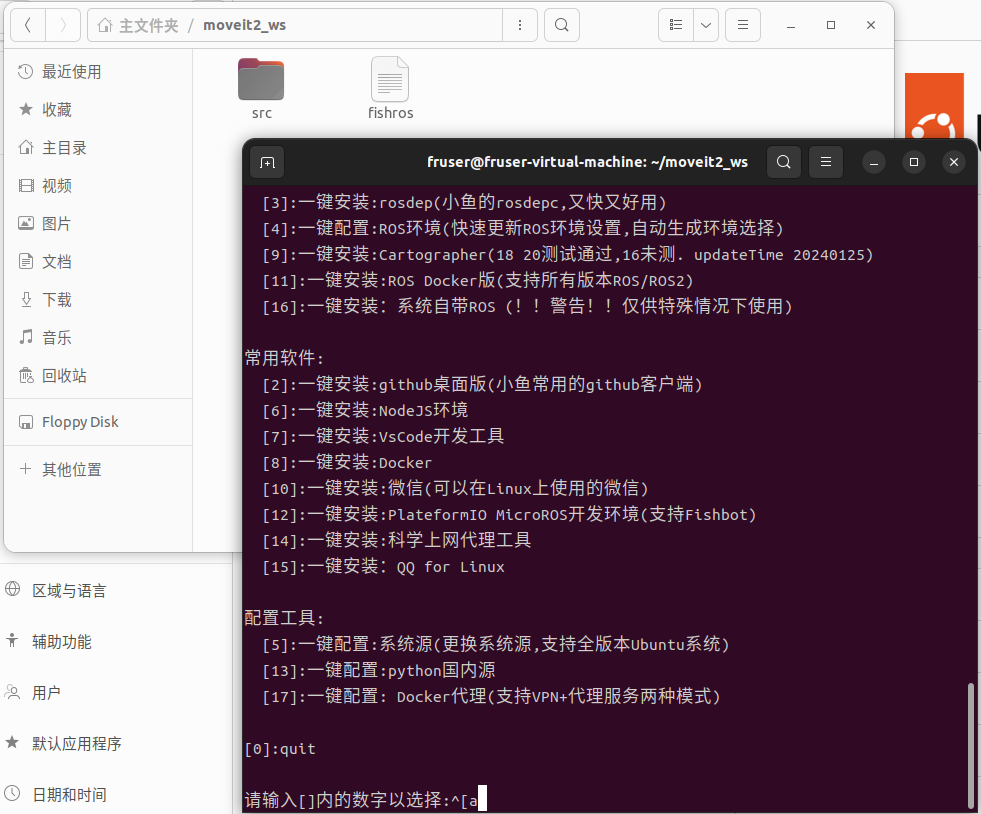Open Music (音乐) folder in sidebar

point(98,338)
